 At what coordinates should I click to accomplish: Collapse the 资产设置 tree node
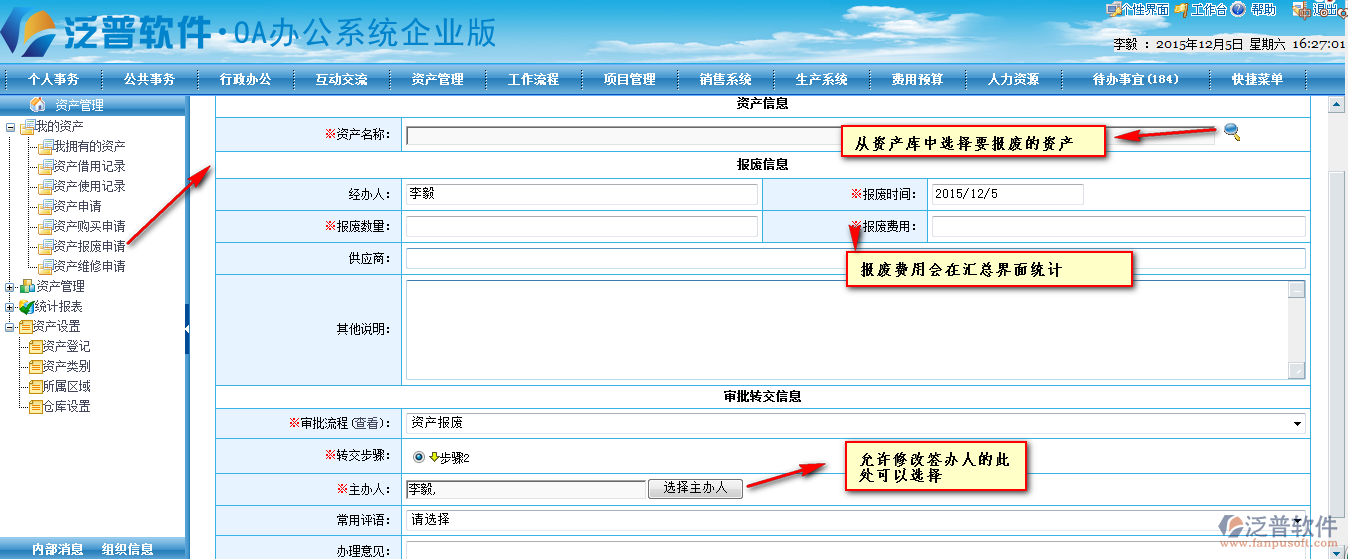pyautogui.click(x=10, y=327)
